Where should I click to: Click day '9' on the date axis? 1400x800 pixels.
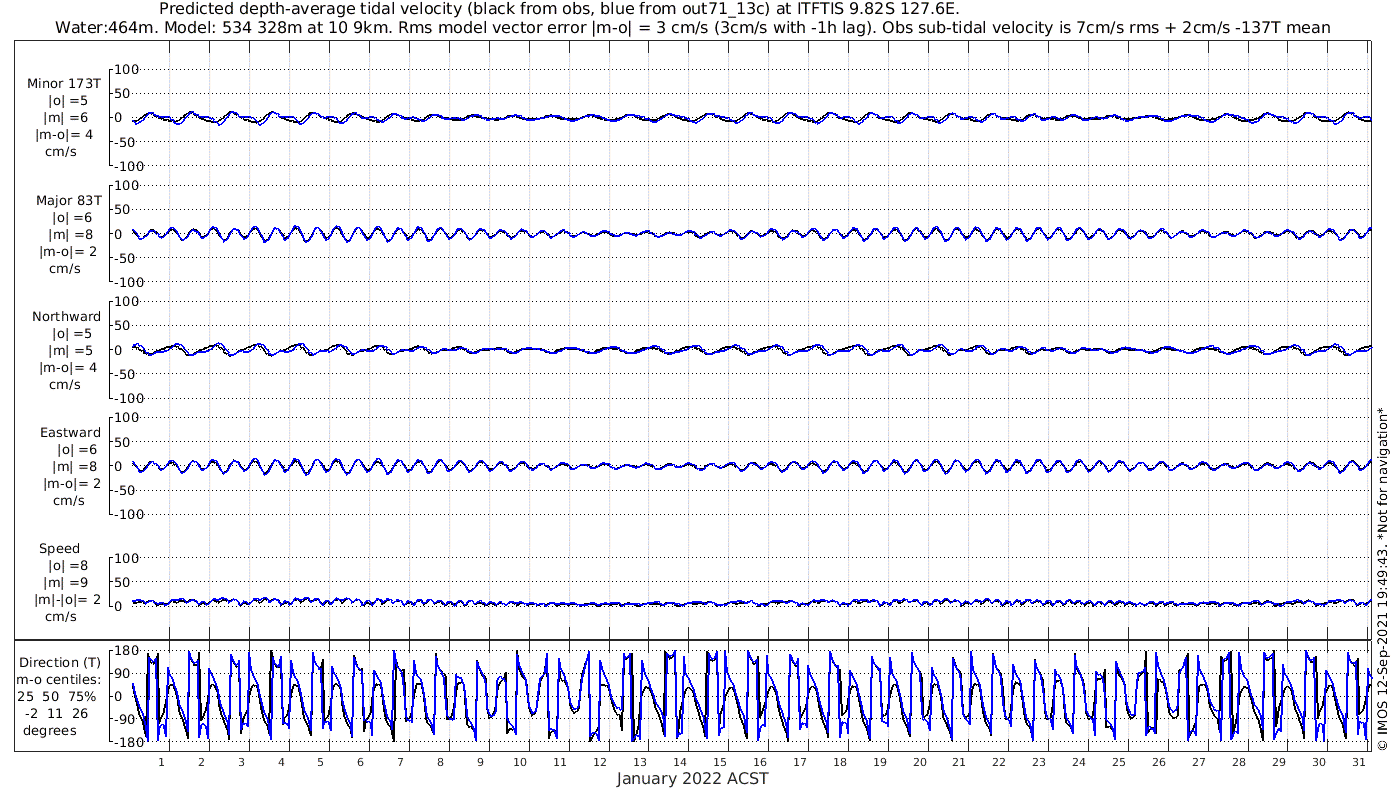click(x=480, y=762)
